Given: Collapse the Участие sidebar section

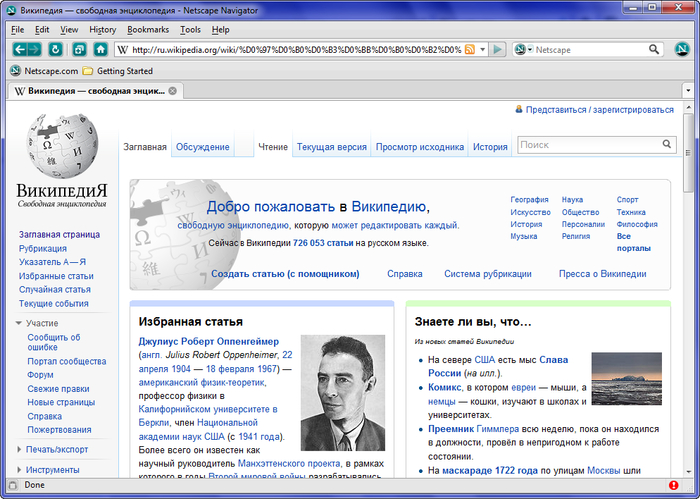Looking at the screenshot, I should 18,323.
